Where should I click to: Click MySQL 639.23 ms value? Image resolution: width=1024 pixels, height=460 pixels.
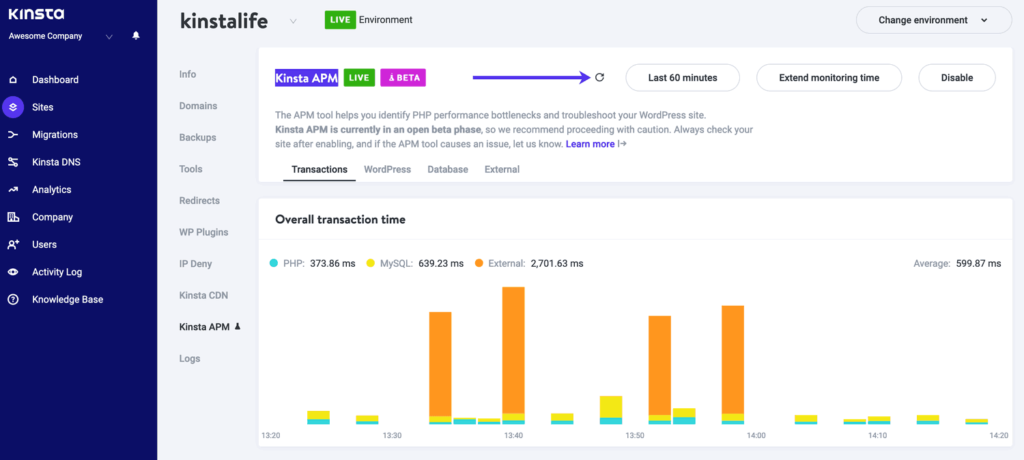click(440, 263)
